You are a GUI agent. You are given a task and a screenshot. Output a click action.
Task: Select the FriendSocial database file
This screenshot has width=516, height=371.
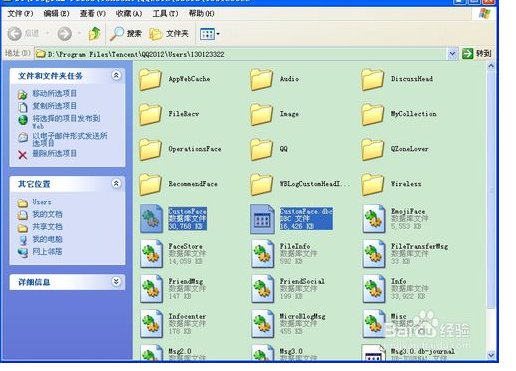(288, 289)
